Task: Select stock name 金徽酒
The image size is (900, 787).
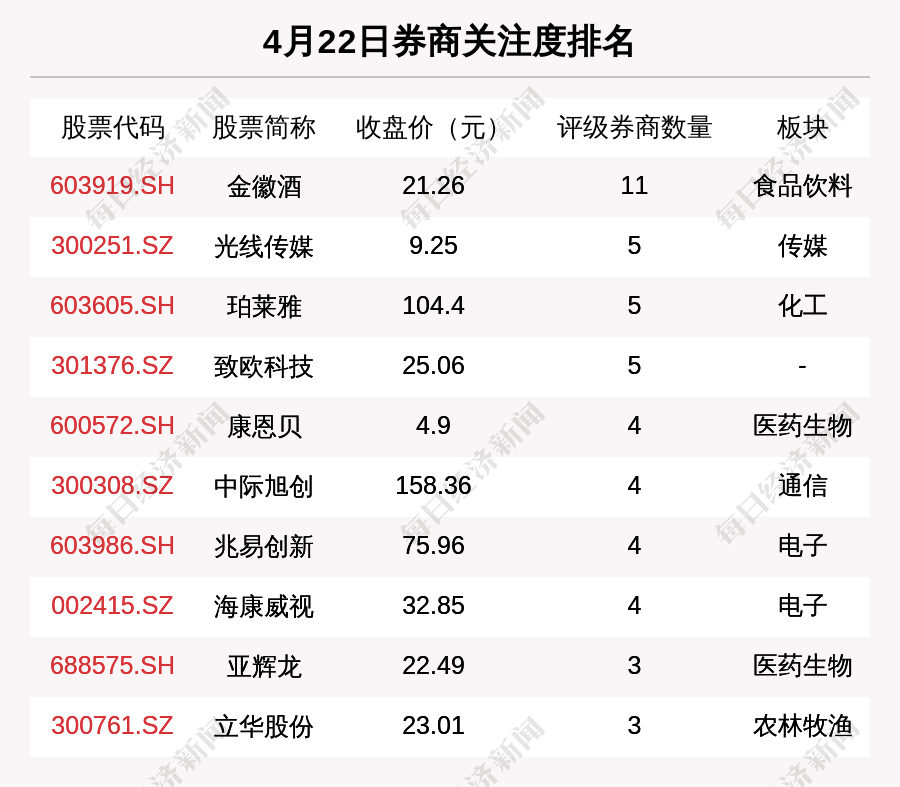Action: [x=264, y=187]
